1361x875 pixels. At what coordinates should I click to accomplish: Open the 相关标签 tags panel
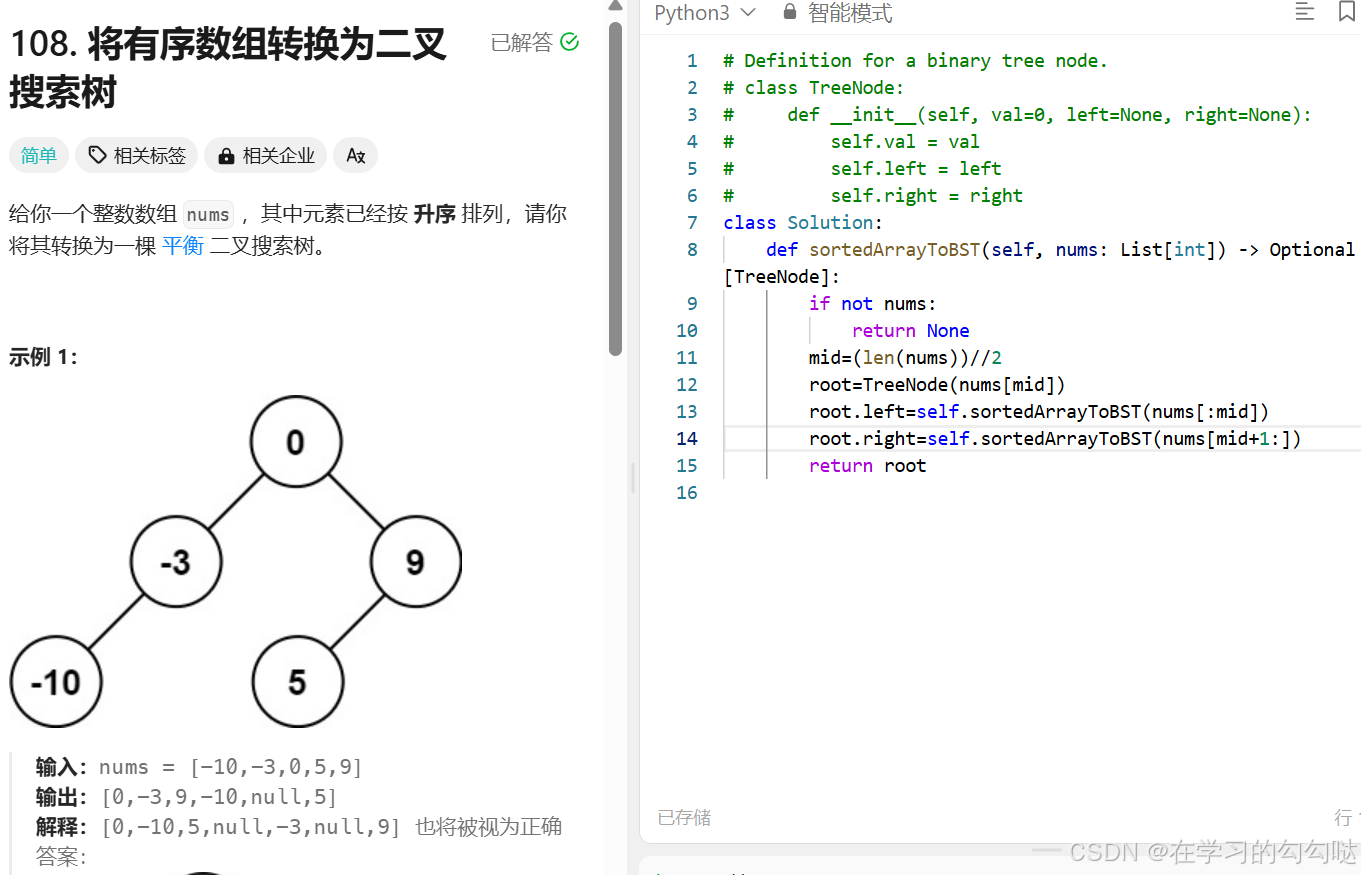point(136,155)
